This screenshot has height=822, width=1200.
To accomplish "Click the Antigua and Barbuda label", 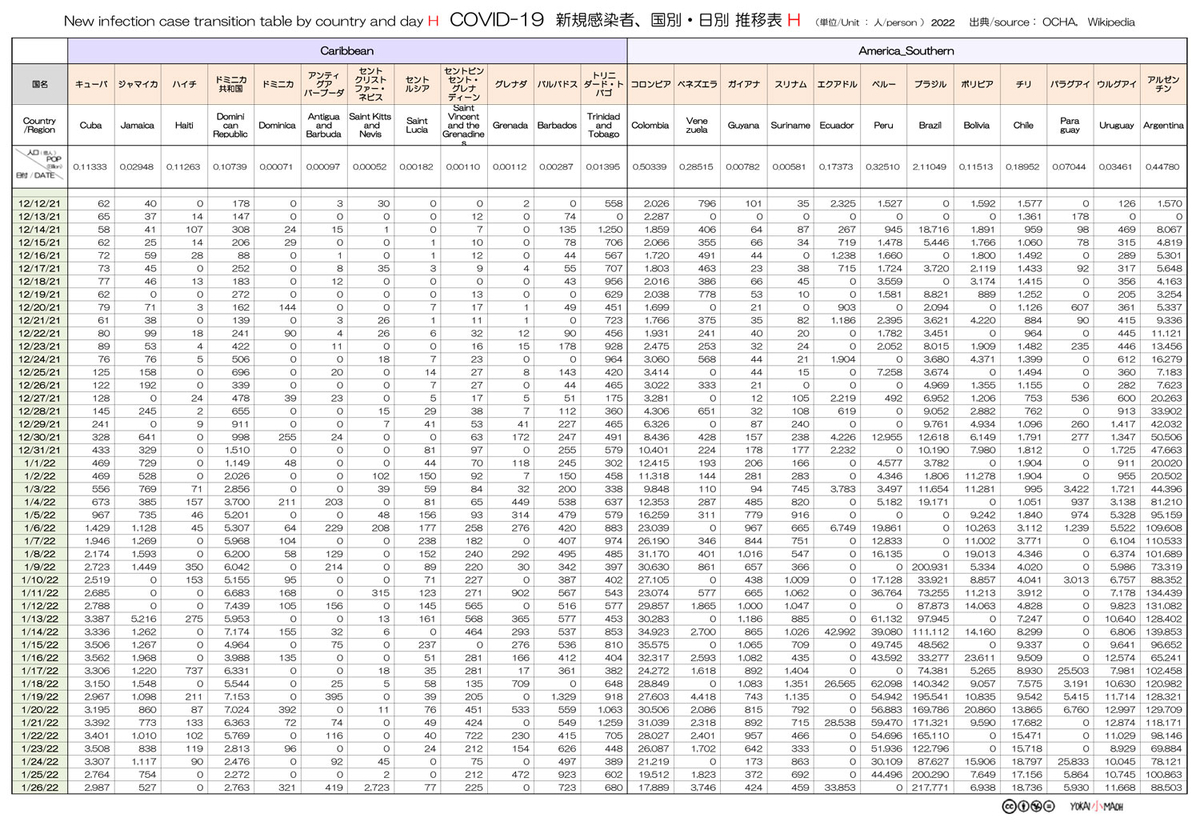I will click(x=323, y=126).
